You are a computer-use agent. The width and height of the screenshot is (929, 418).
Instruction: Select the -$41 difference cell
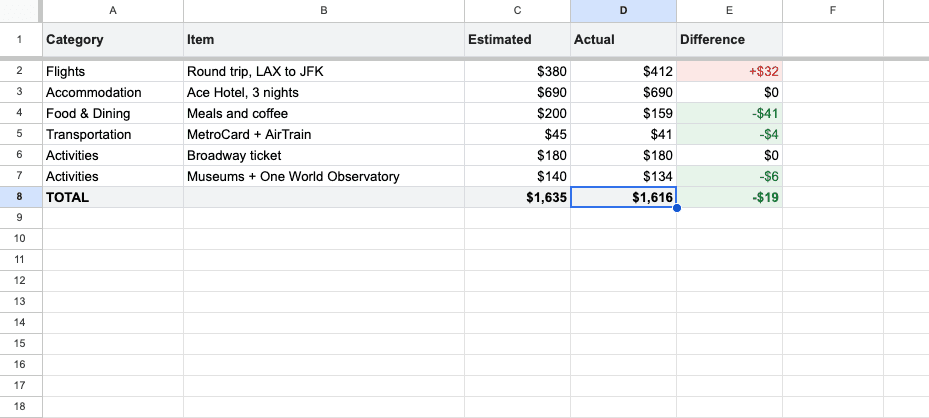click(x=729, y=113)
